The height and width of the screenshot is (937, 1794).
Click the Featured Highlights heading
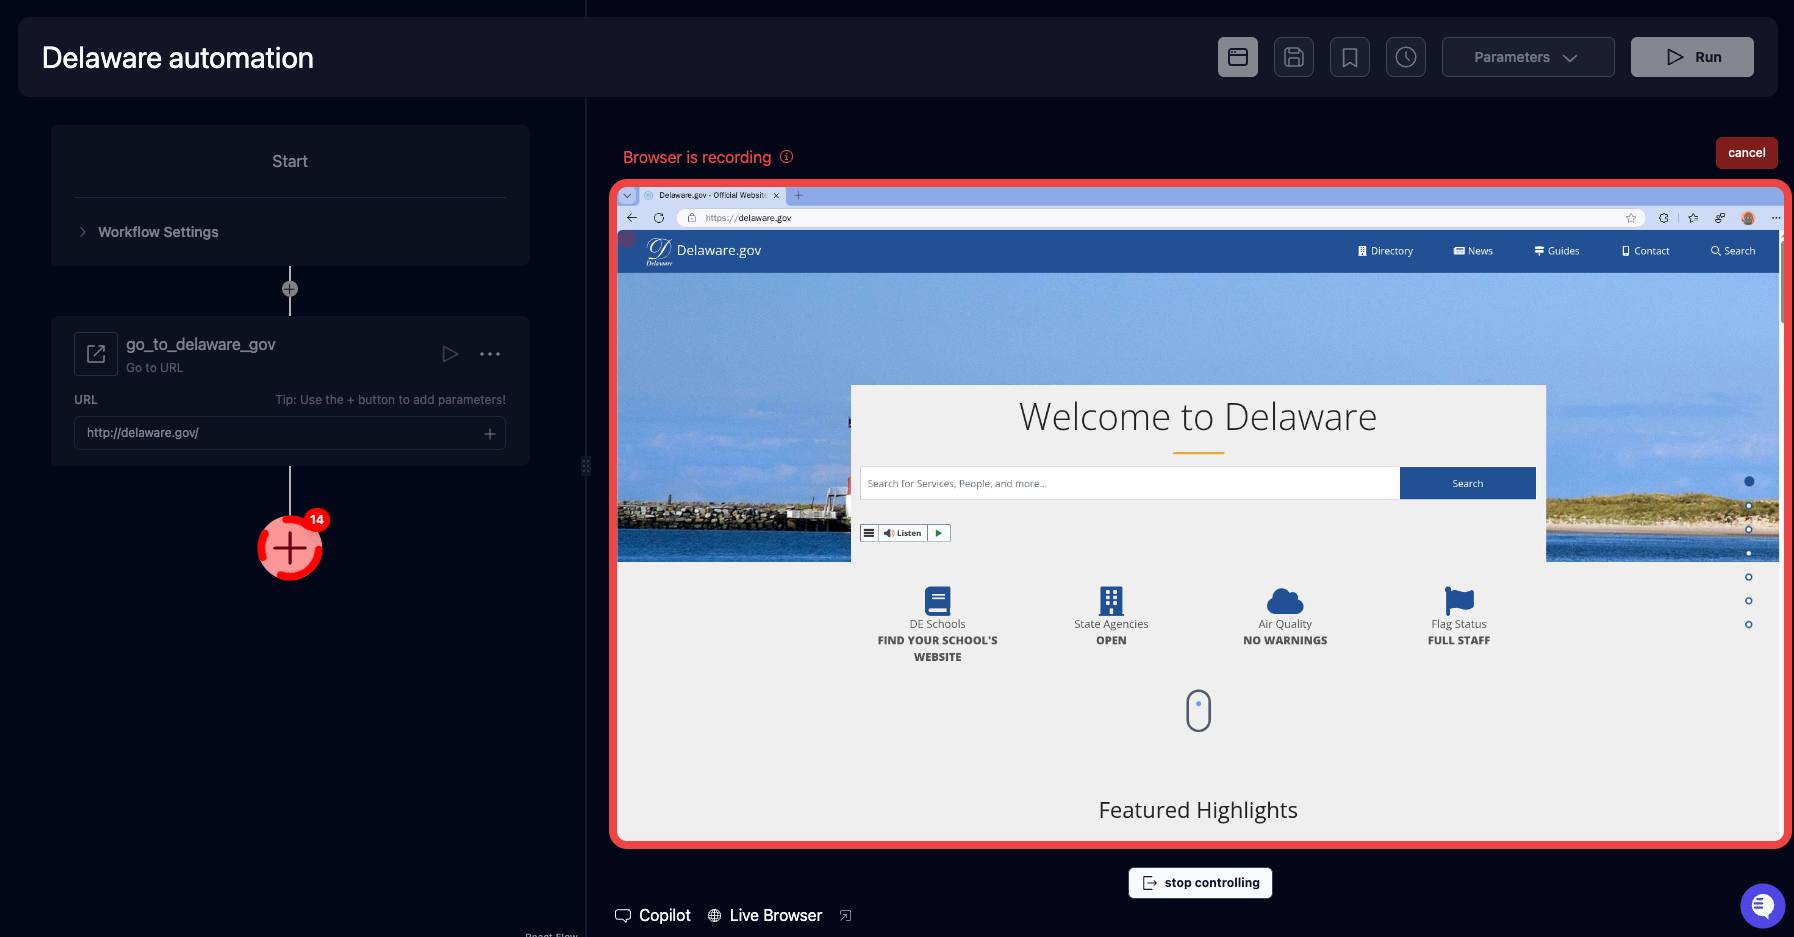click(x=1198, y=810)
